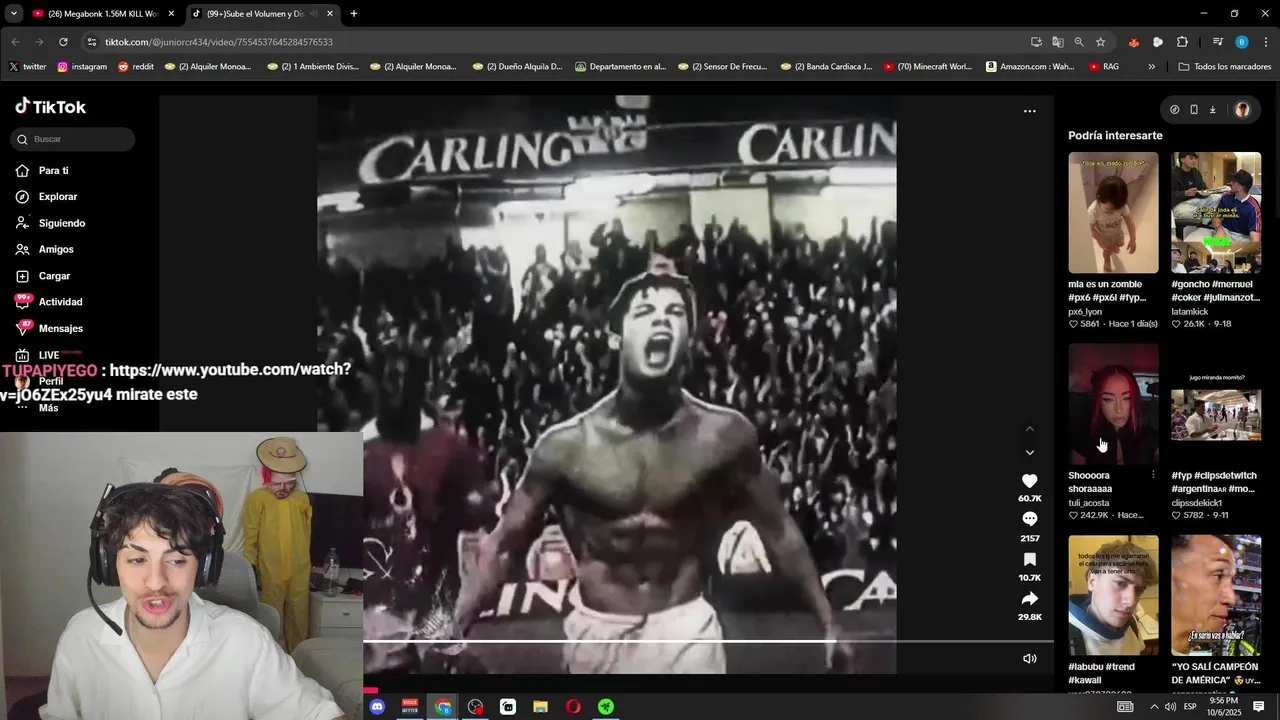Seek along the video progress bar
The image size is (1280, 720).
[708, 641]
